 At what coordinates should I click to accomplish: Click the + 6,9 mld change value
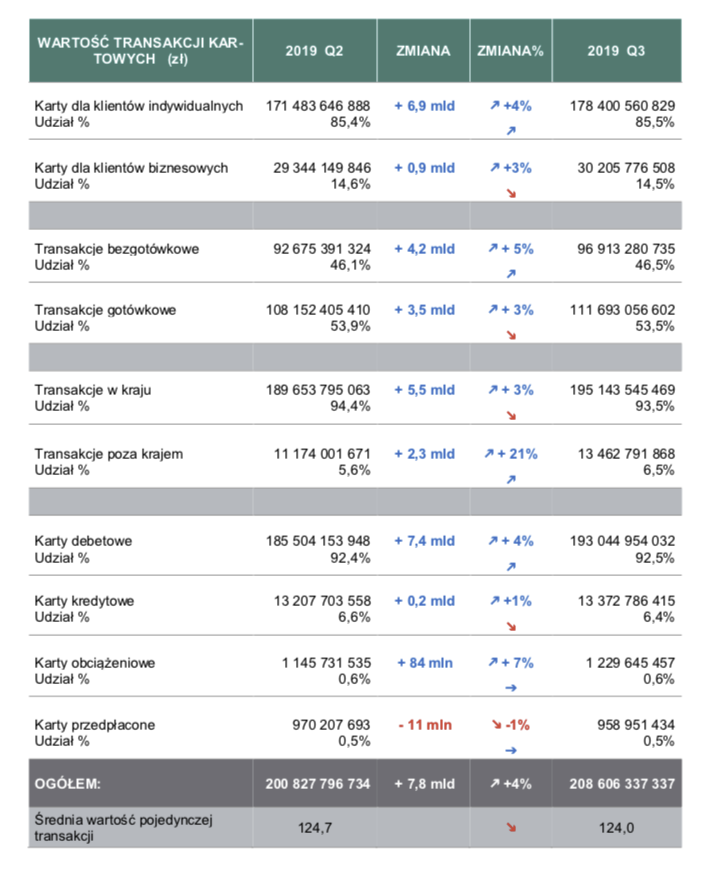tap(424, 106)
